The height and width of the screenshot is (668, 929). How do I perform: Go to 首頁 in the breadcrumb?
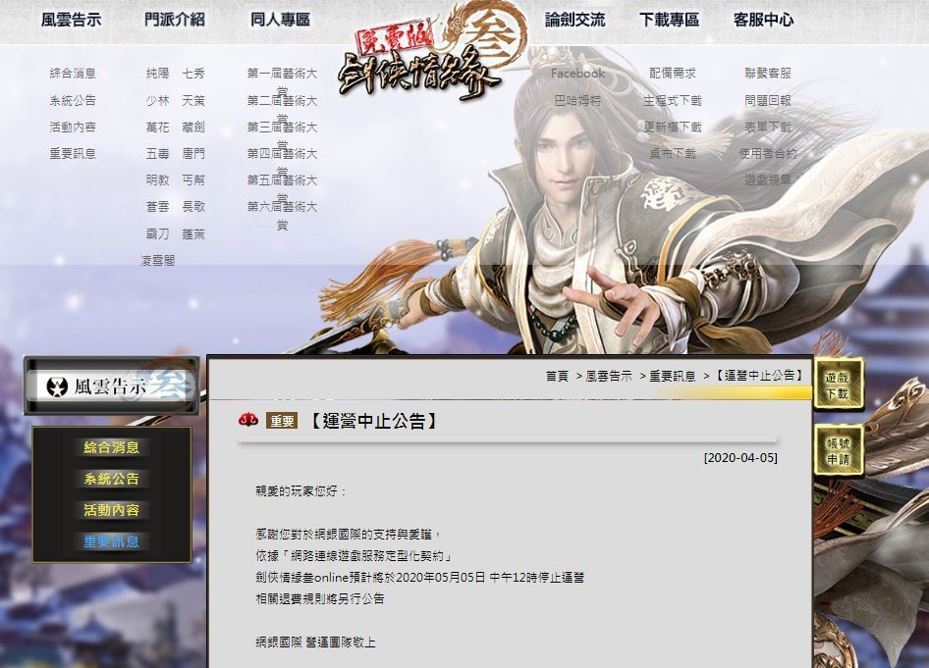557,376
